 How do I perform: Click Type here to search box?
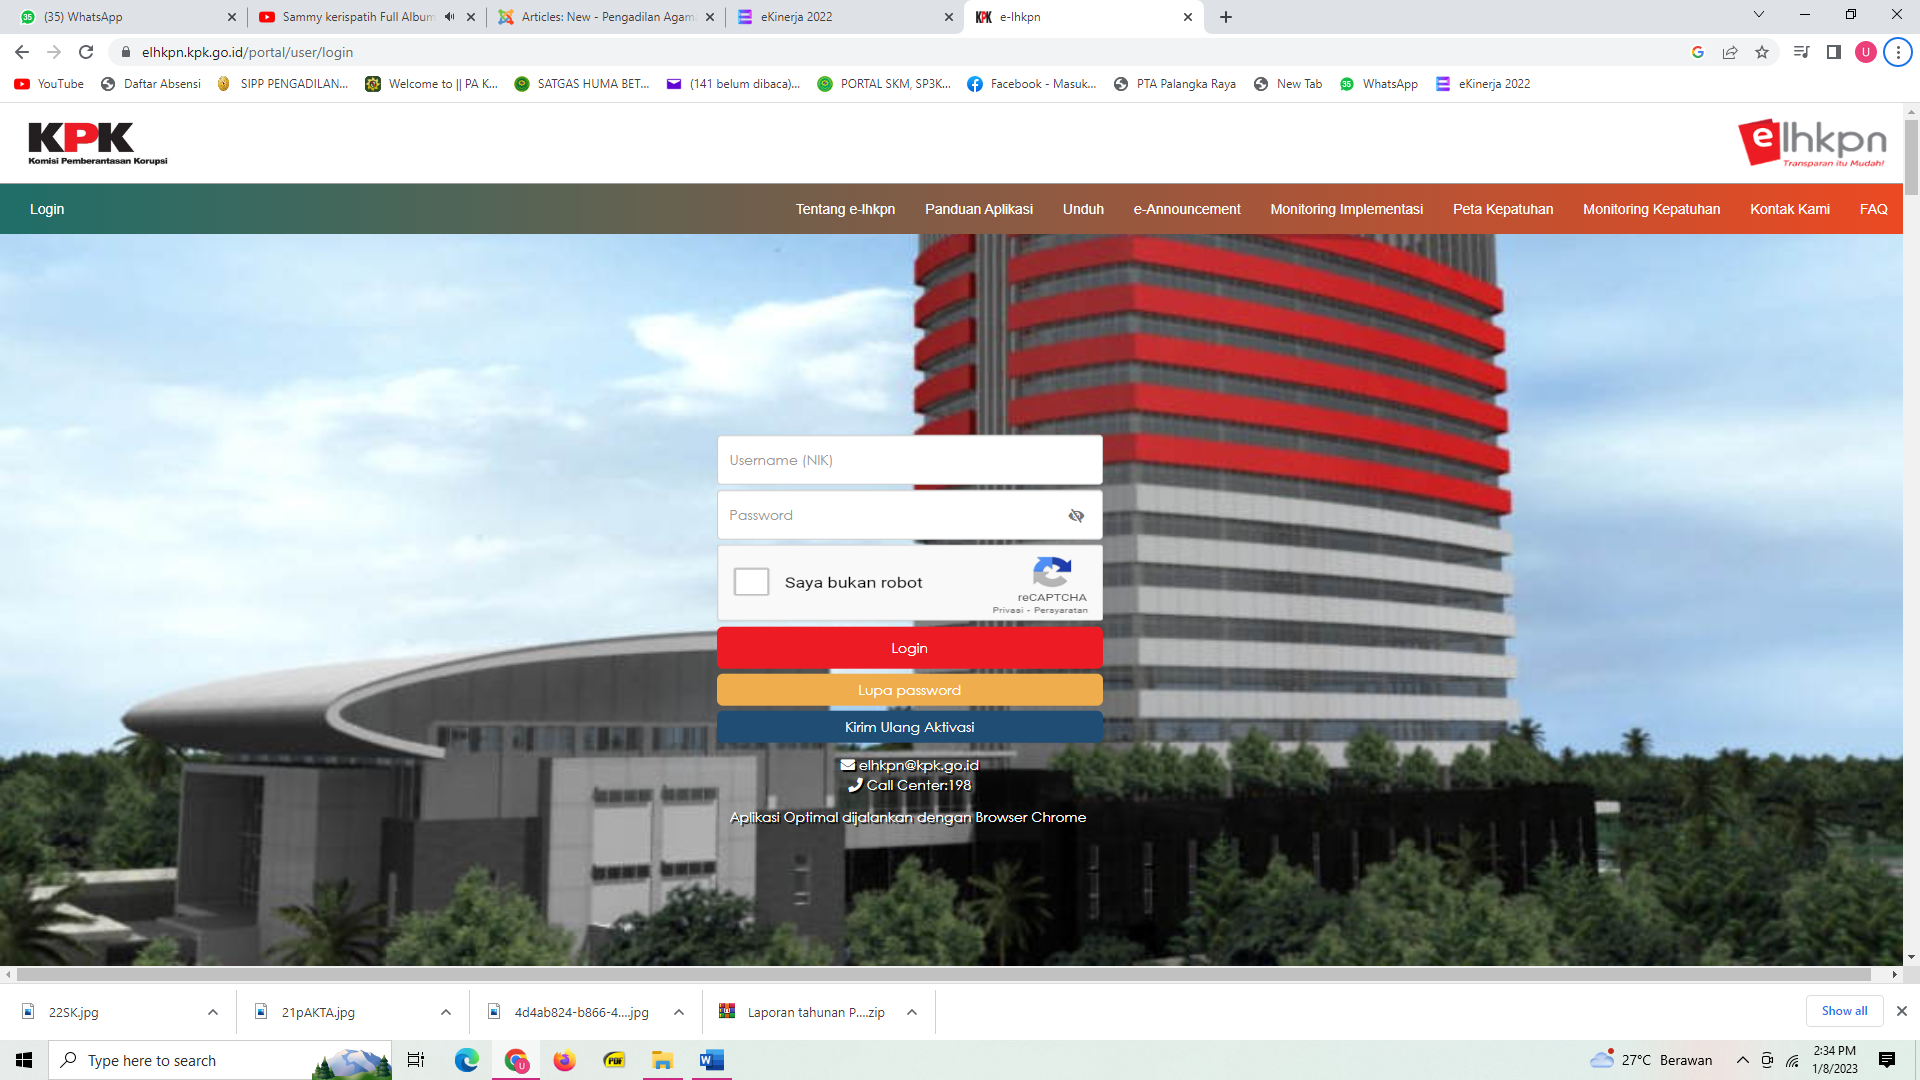click(220, 1060)
